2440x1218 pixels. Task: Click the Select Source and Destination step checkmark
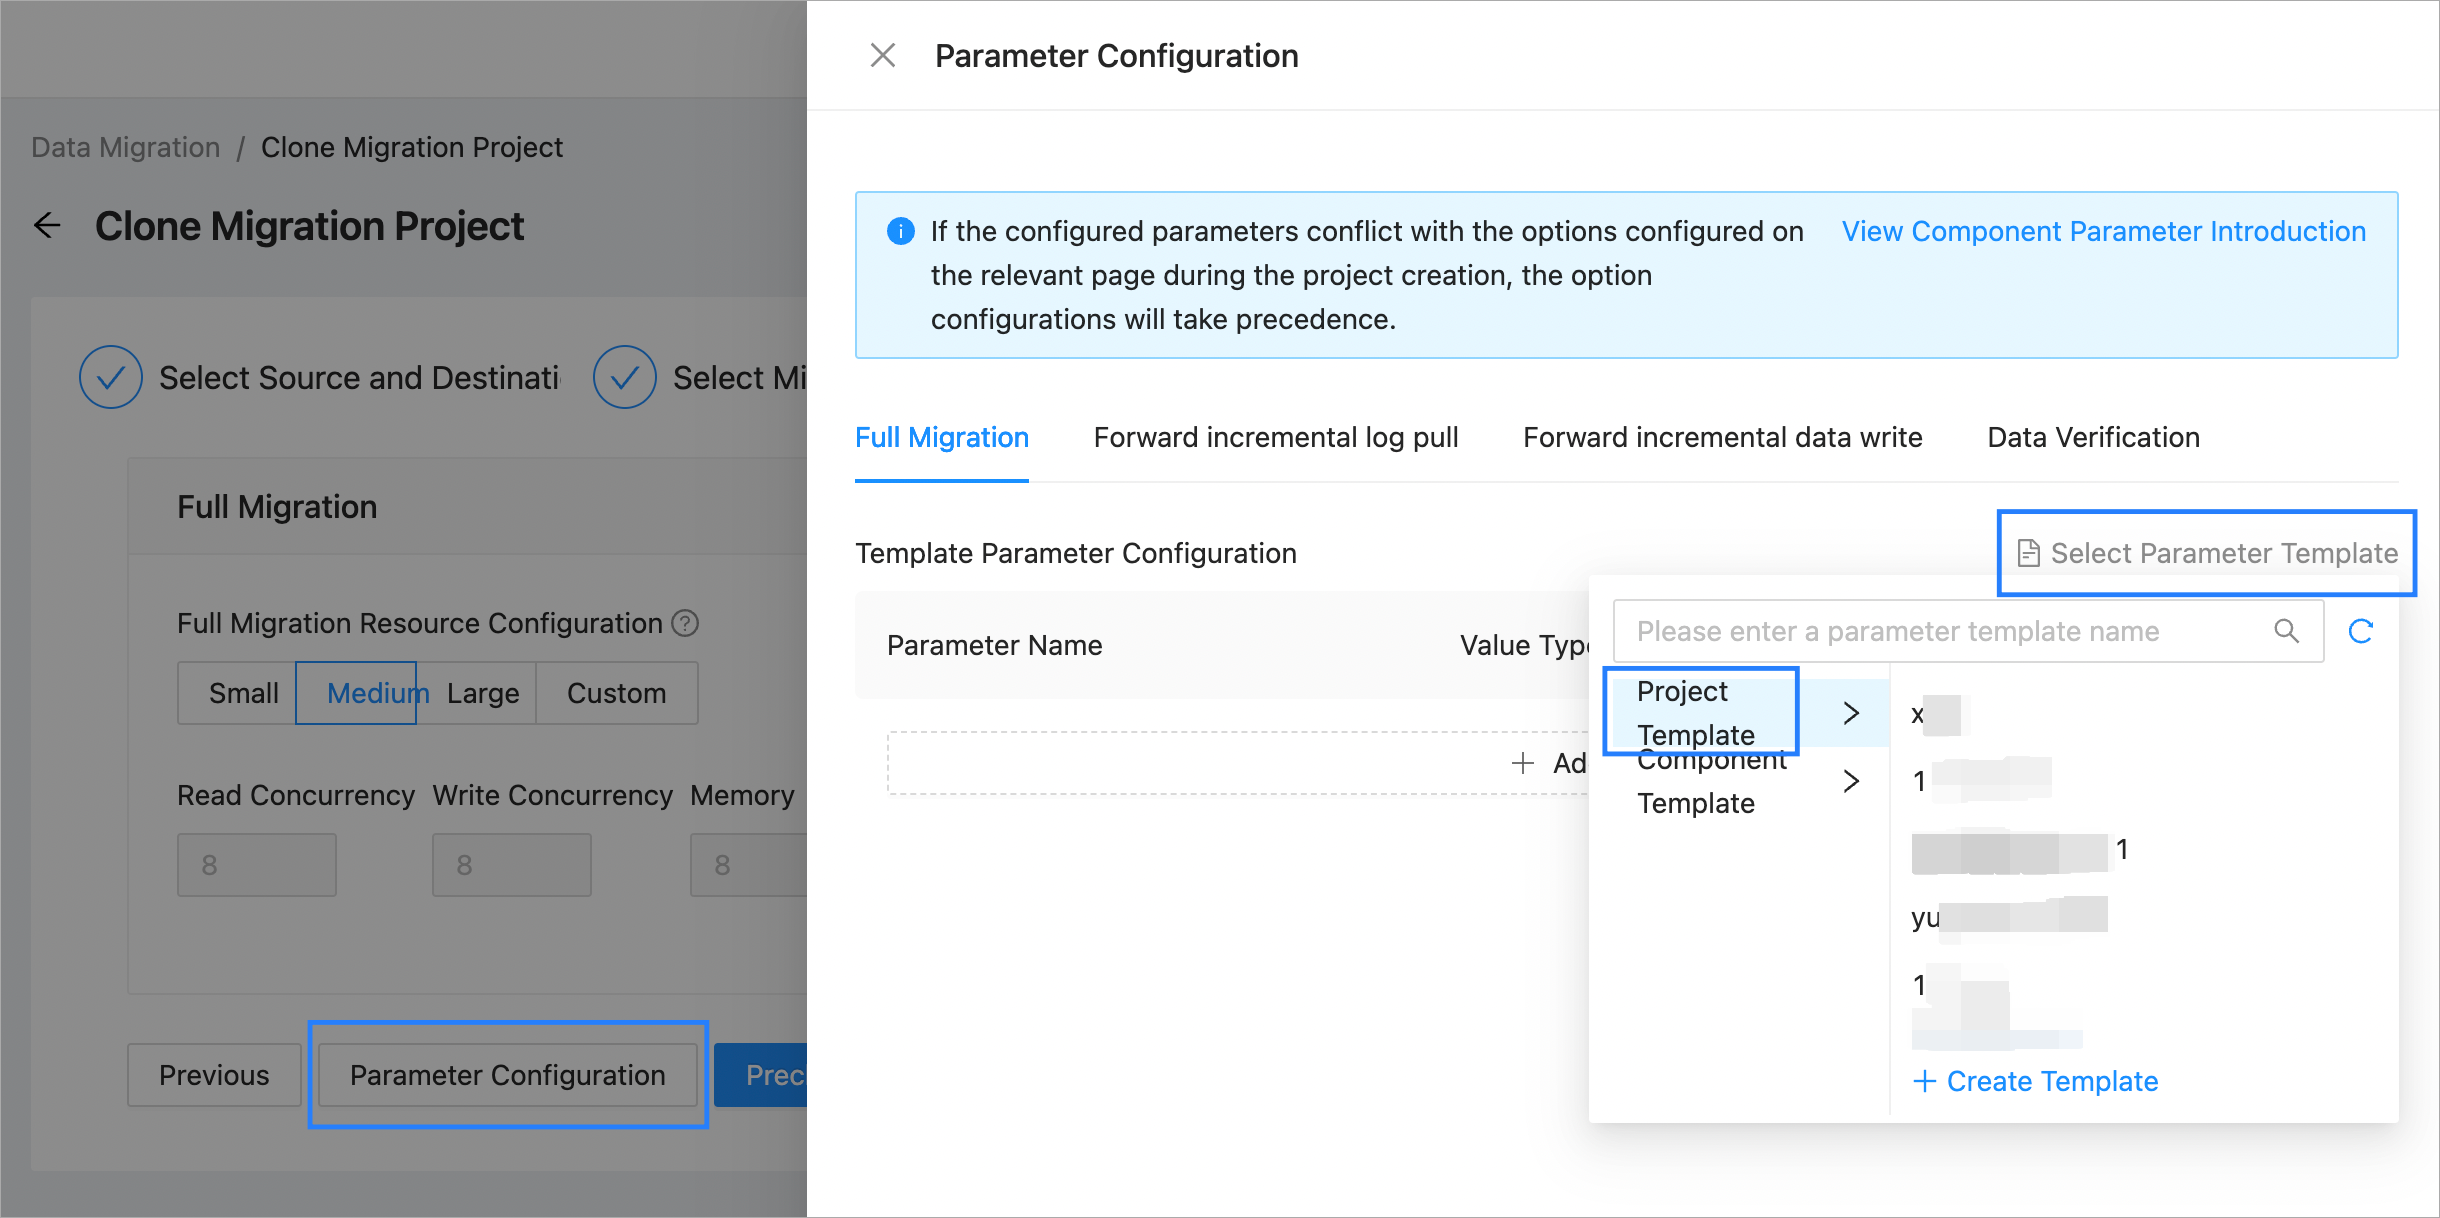click(x=110, y=377)
